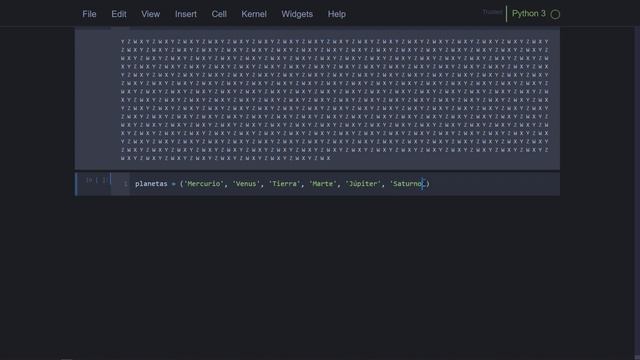The image size is (640, 360).
Task: Click the 'Júpiter' string in code
Action: coord(362,184)
